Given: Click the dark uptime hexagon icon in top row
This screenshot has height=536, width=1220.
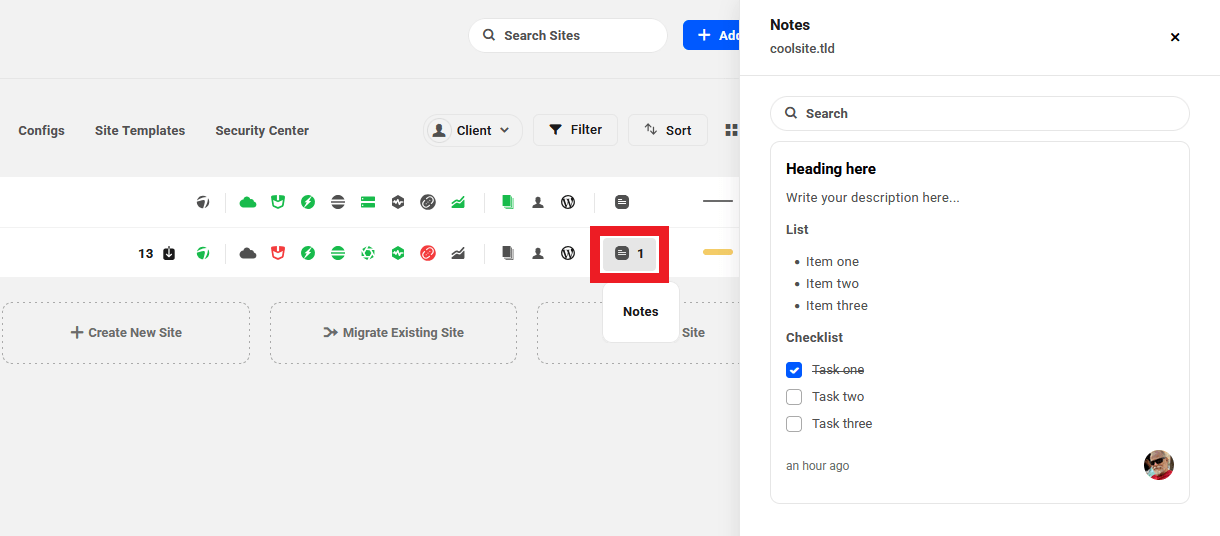Looking at the screenshot, I should [398, 202].
